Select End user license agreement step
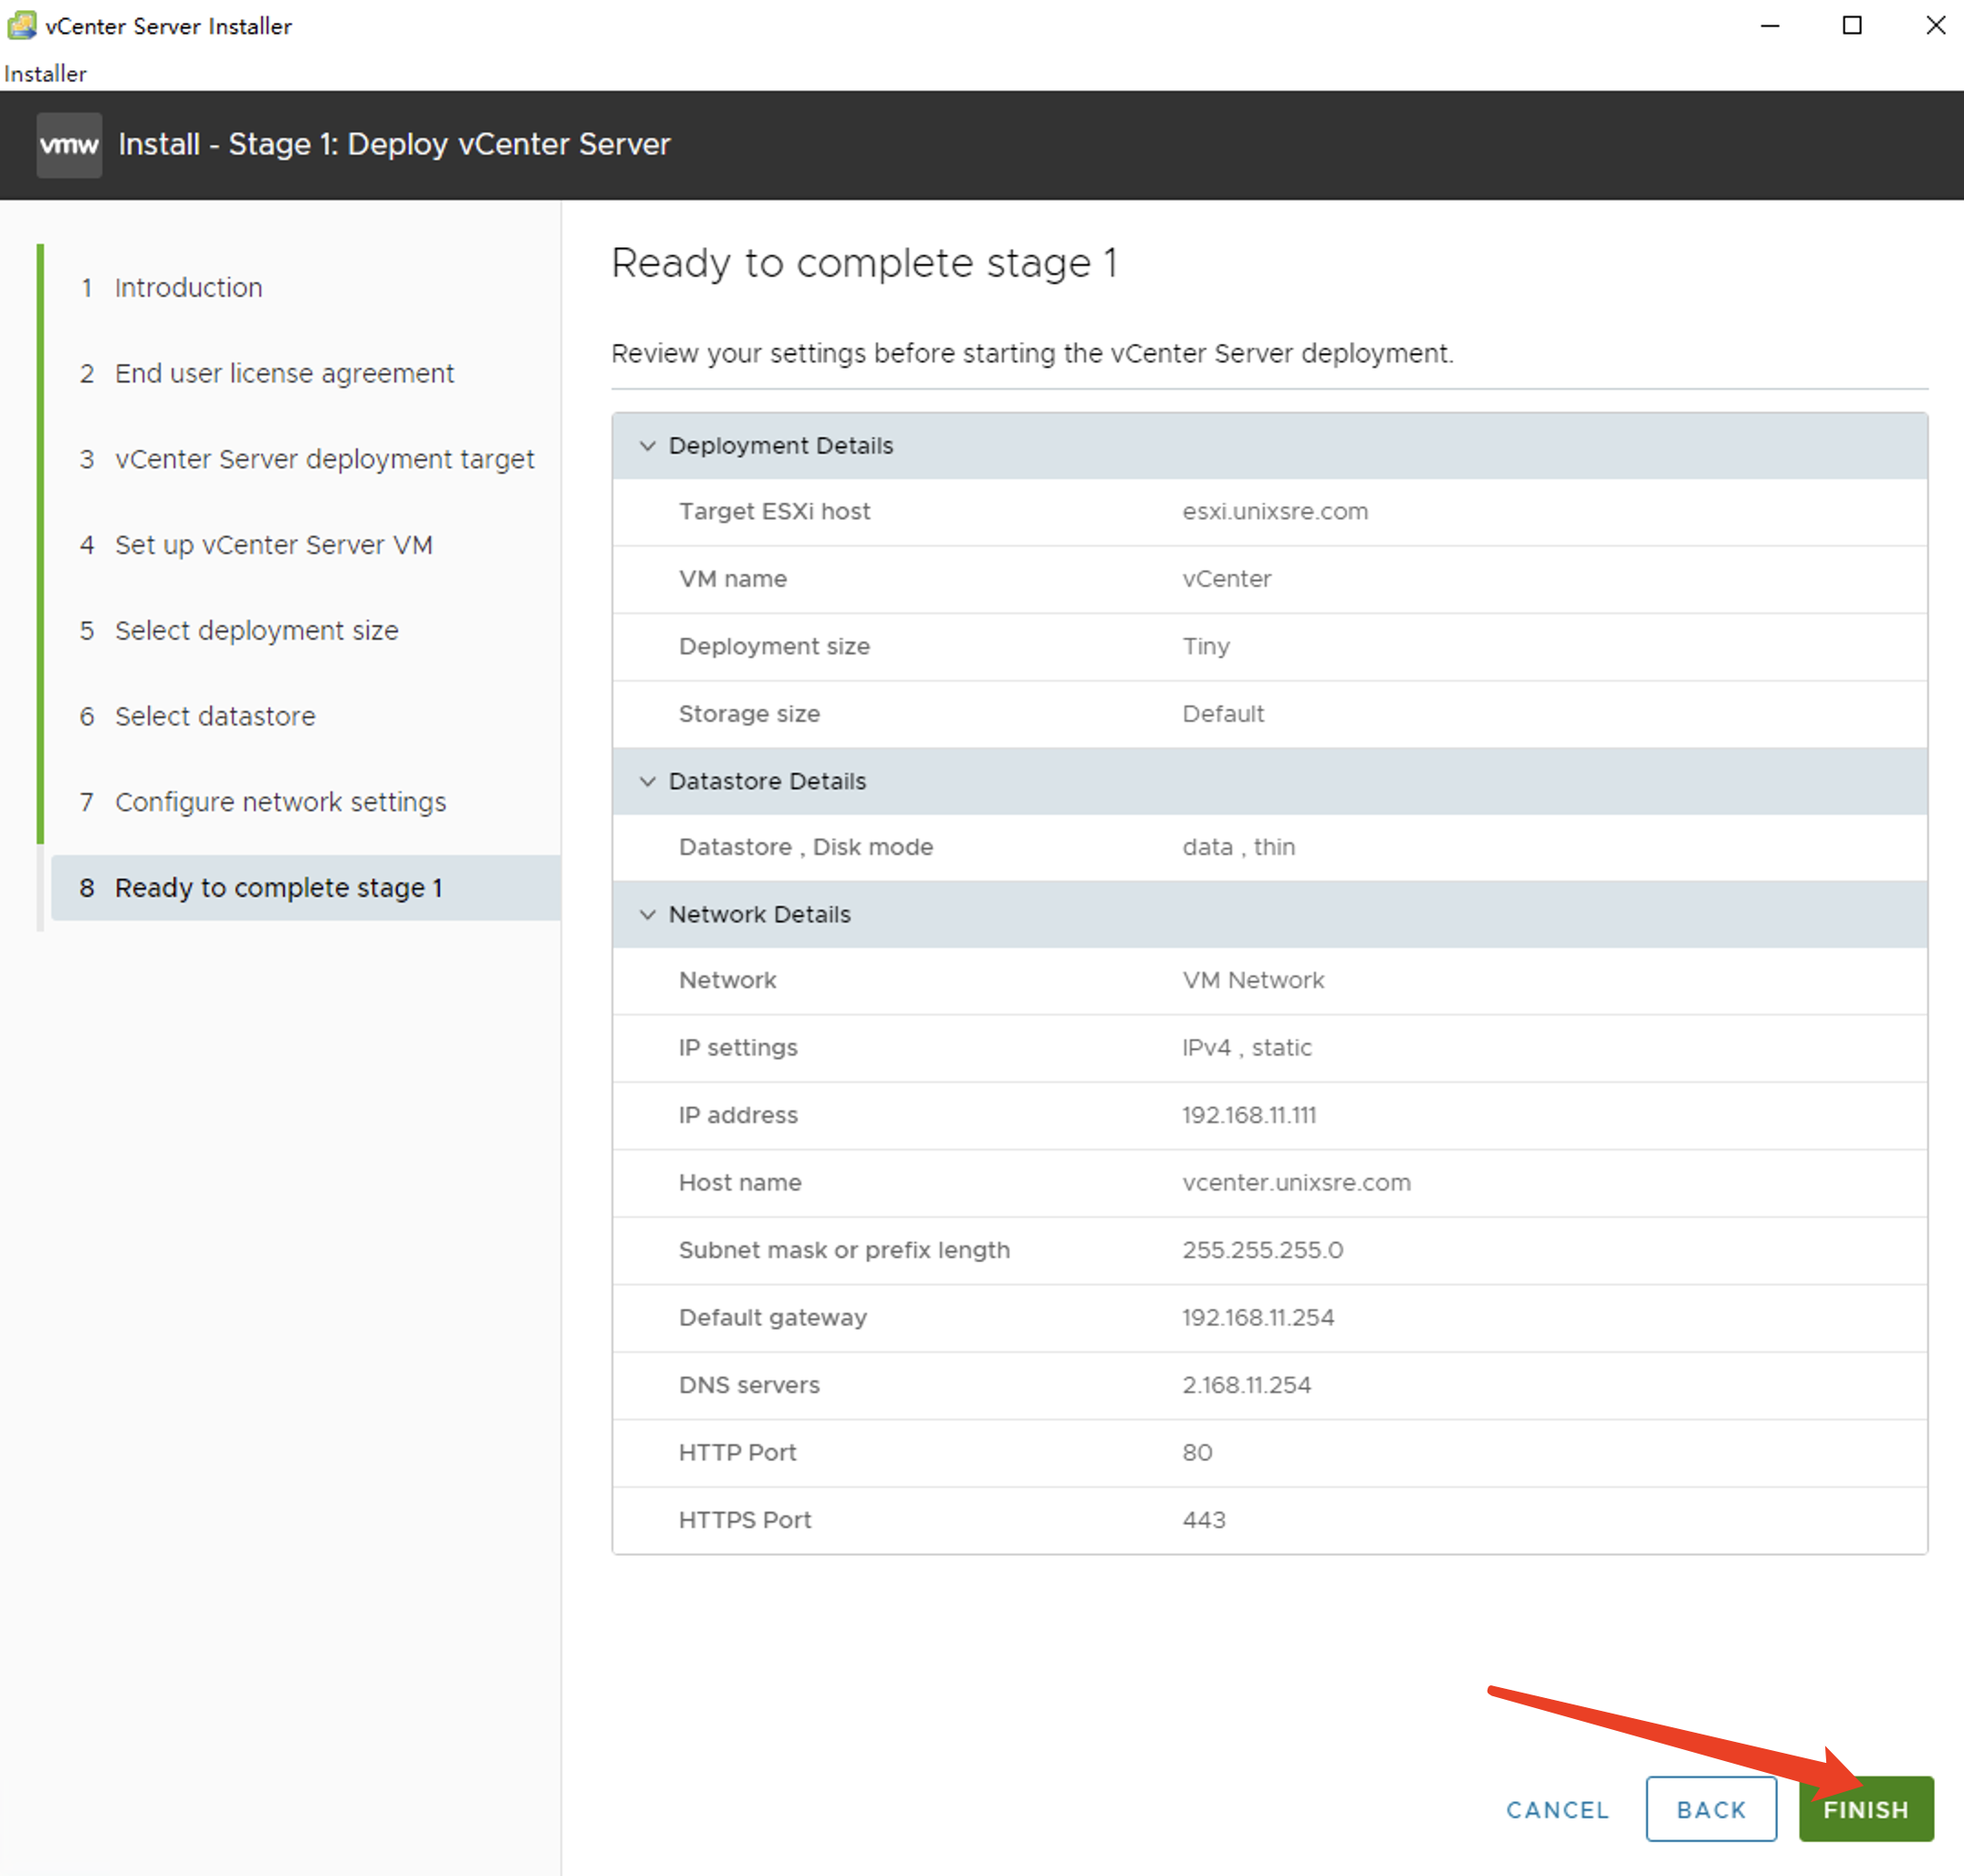1964x1876 pixels. pyautogui.click(x=282, y=371)
